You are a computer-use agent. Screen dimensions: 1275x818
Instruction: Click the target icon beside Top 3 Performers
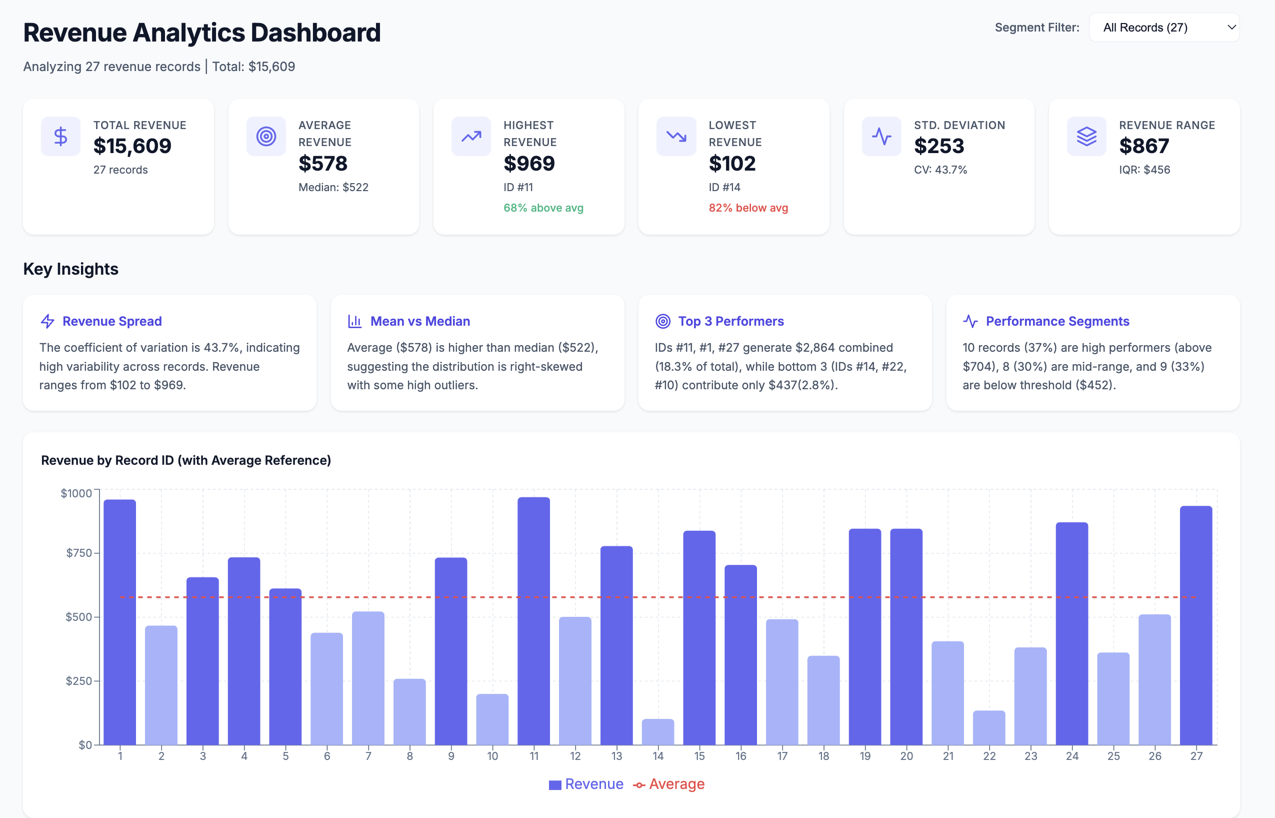[662, 321]
